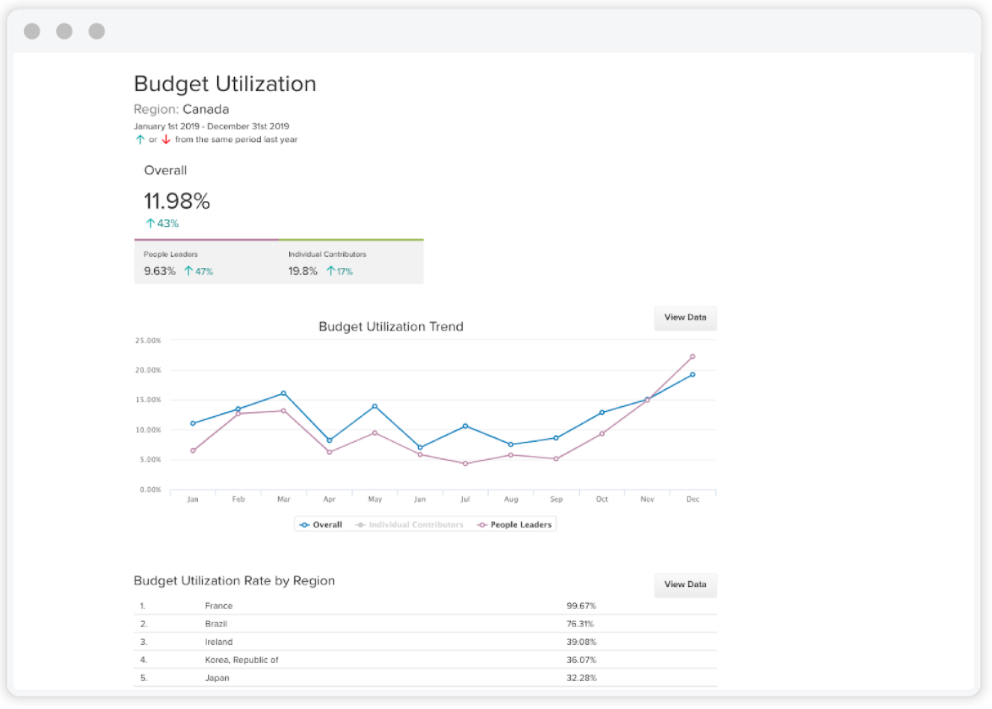Toggle the Overall series in chart legend

(321, 525)
